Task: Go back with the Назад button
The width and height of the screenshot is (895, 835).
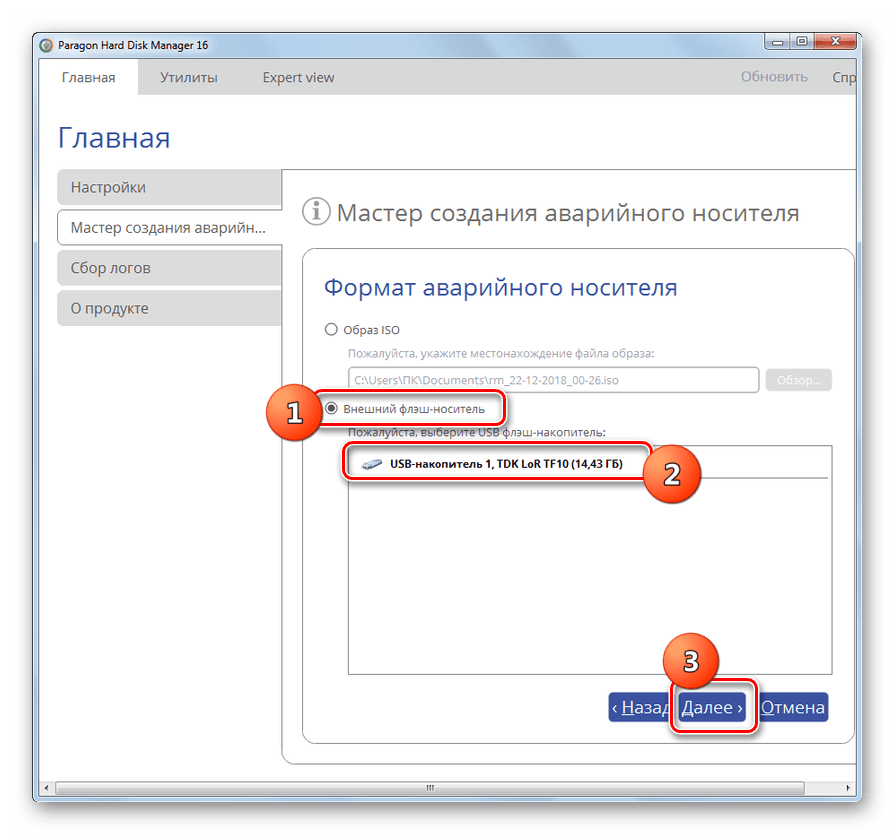Action: pos(640,708)
